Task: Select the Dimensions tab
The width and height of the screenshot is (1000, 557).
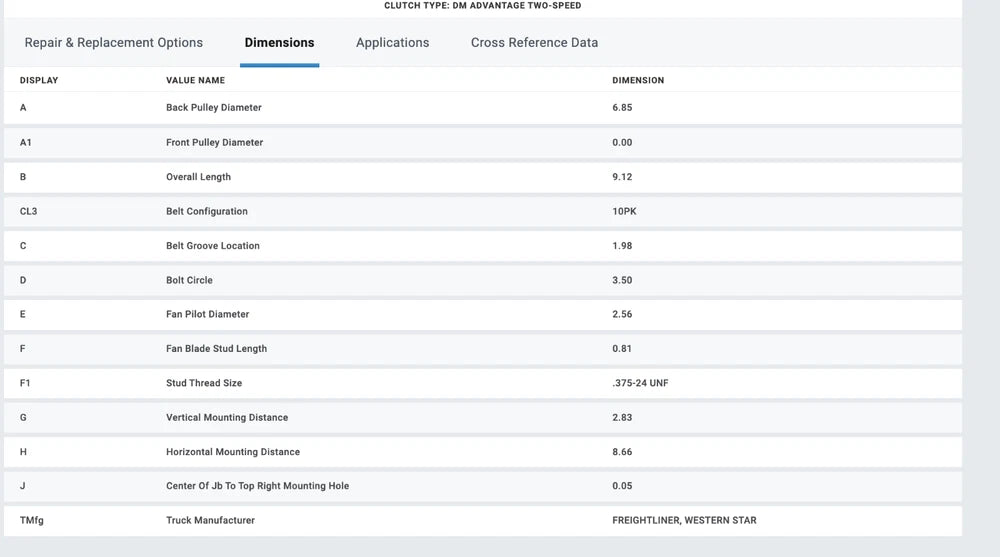Action: click(x=279, y=43)
